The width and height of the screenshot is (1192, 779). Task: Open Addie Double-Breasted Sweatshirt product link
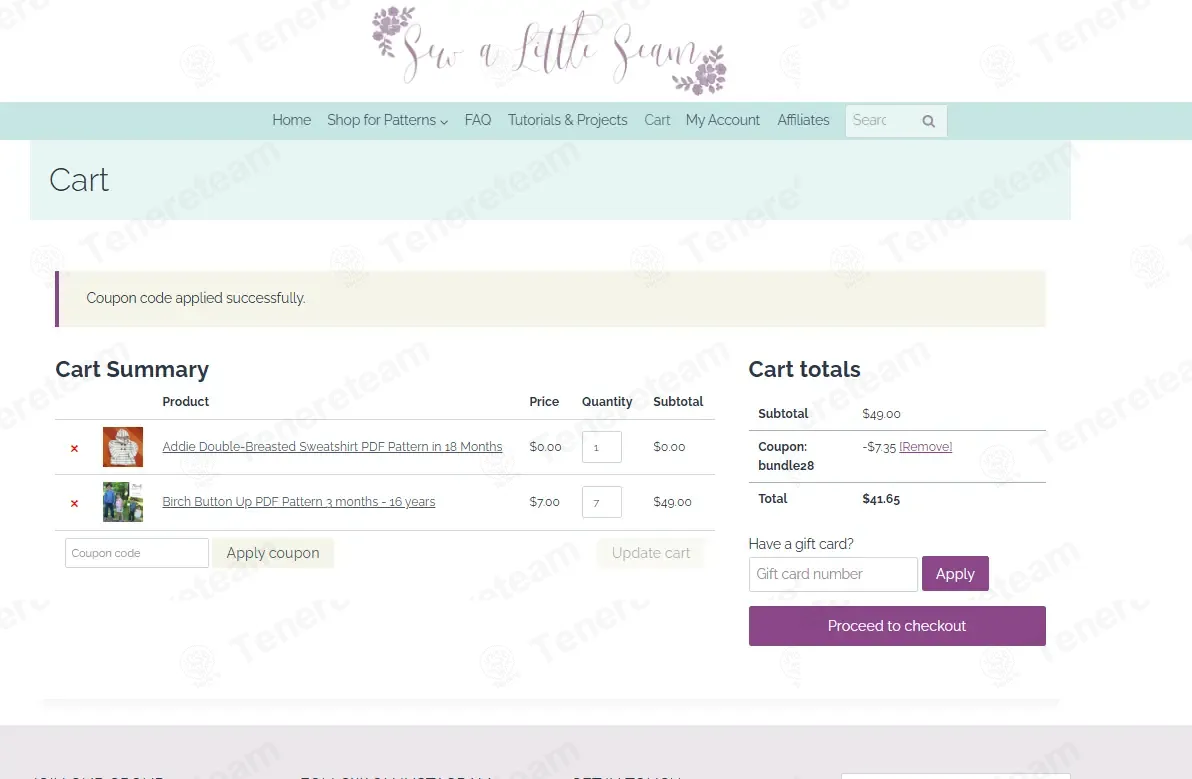pyautogui.click(x=332, y=447)
